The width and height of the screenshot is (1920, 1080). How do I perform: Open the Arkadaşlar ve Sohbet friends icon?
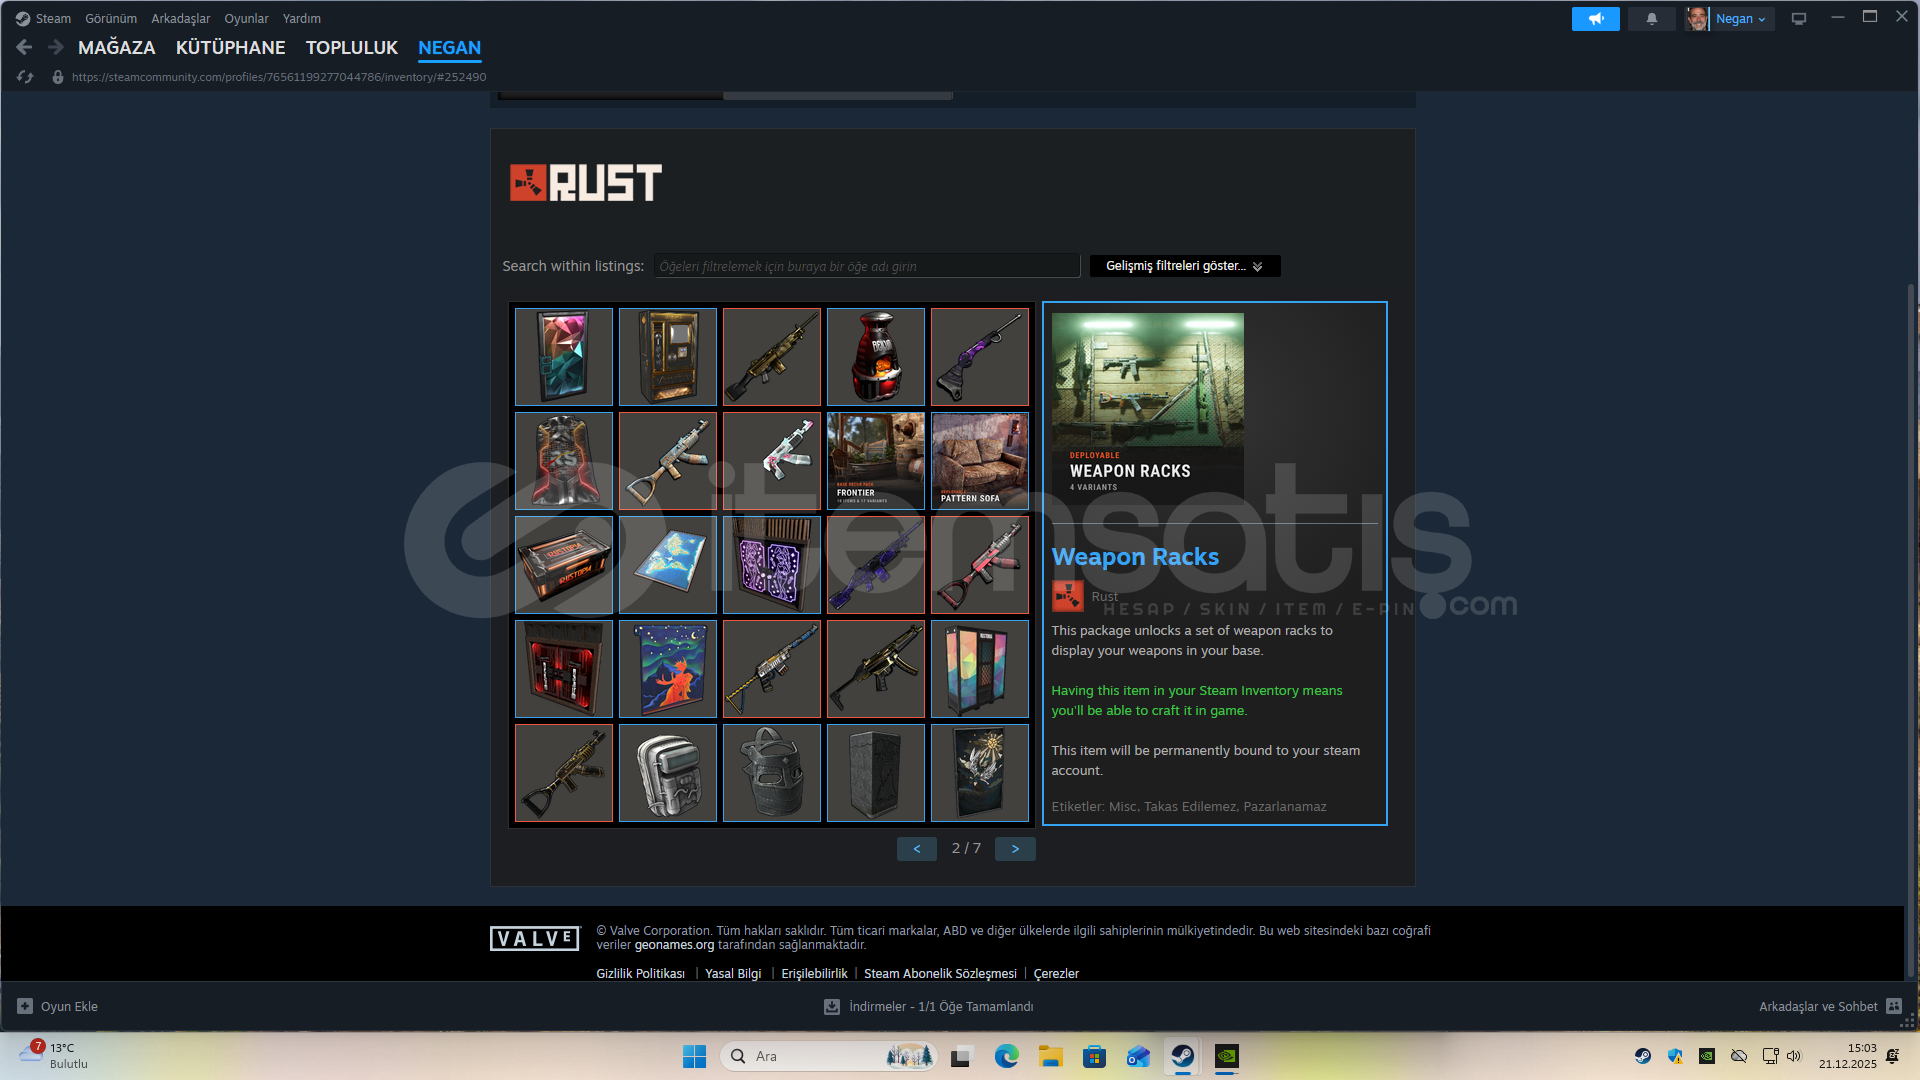(x=1894, y=1006)
